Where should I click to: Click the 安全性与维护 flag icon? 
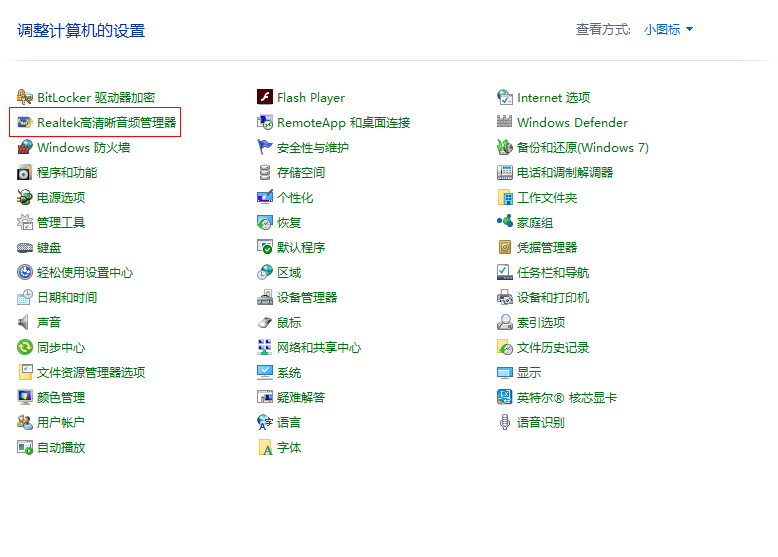(265, 147)
